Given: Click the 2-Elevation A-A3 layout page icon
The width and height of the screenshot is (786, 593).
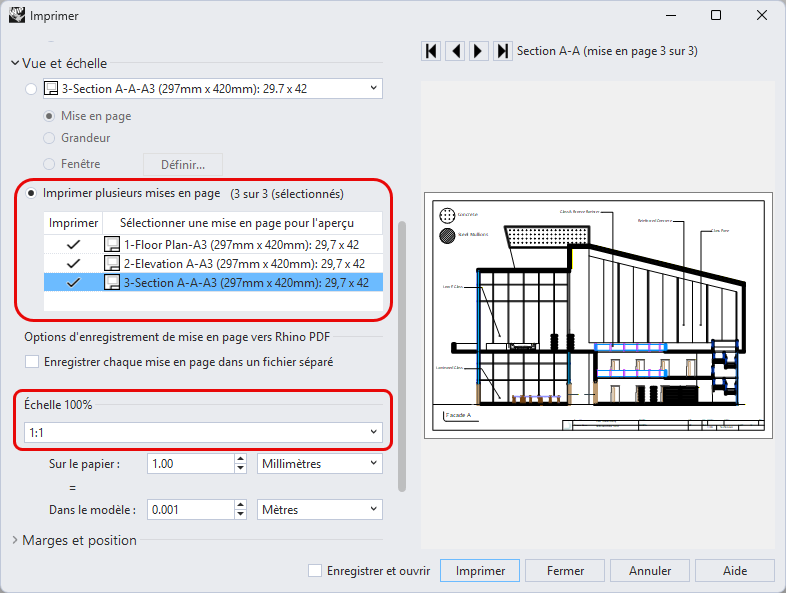Looking at the screenshot, I should tap(112, 263).
